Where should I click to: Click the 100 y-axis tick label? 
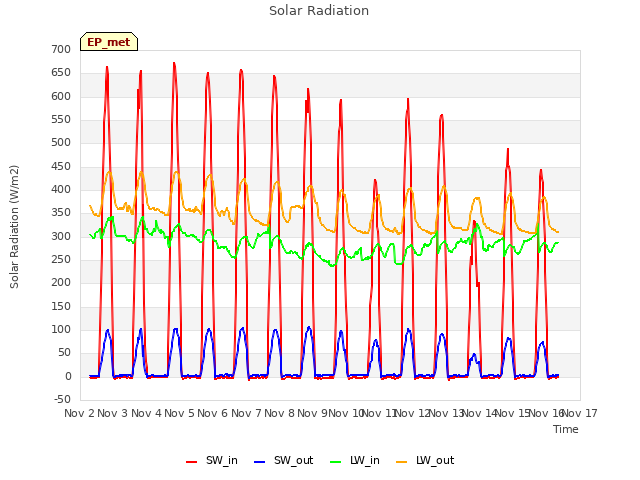(x=61, y=329)
